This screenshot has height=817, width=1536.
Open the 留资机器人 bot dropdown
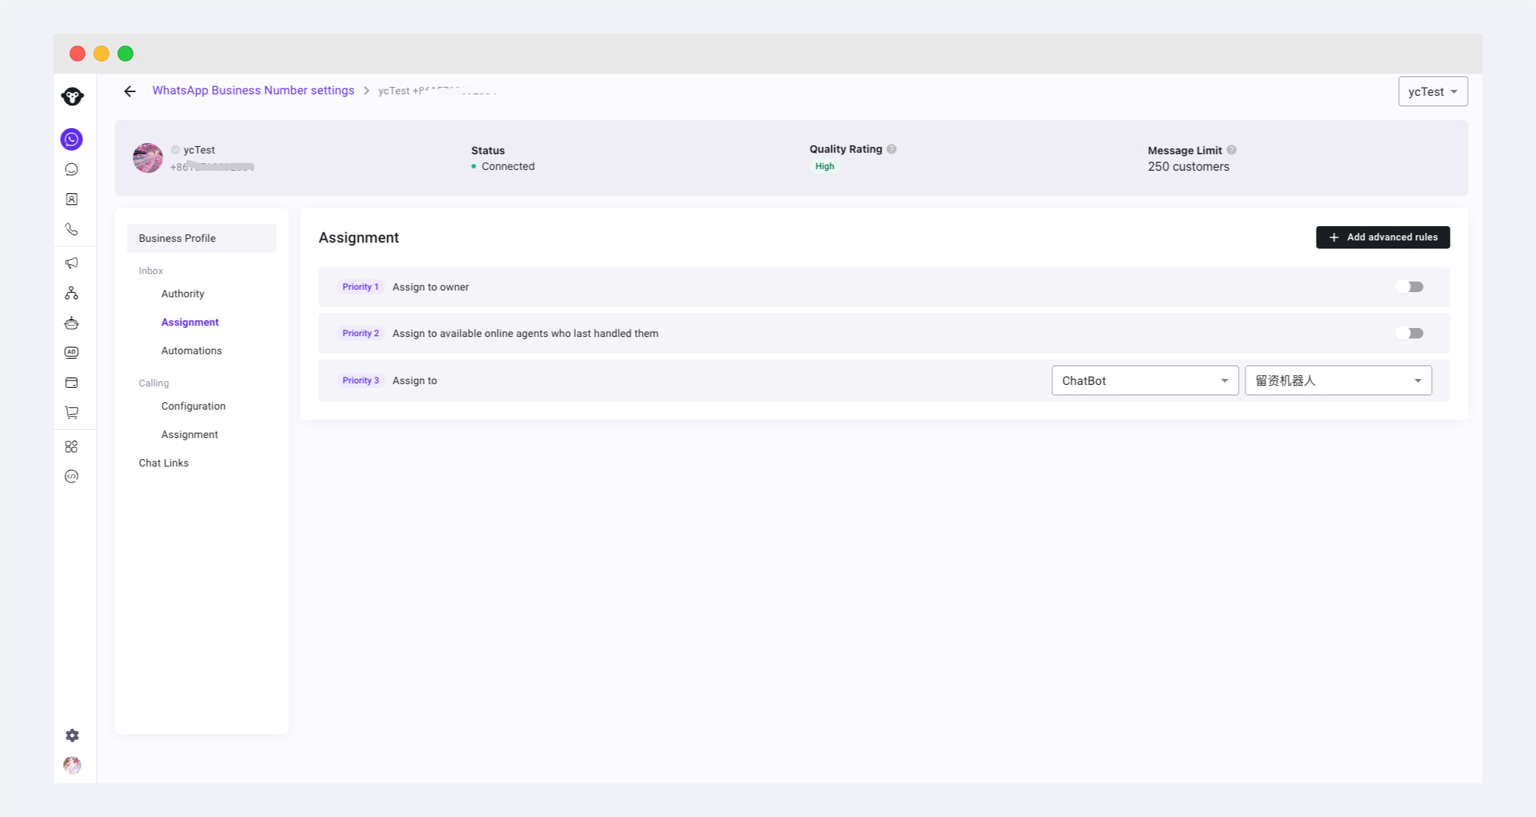coord(1338,381)
